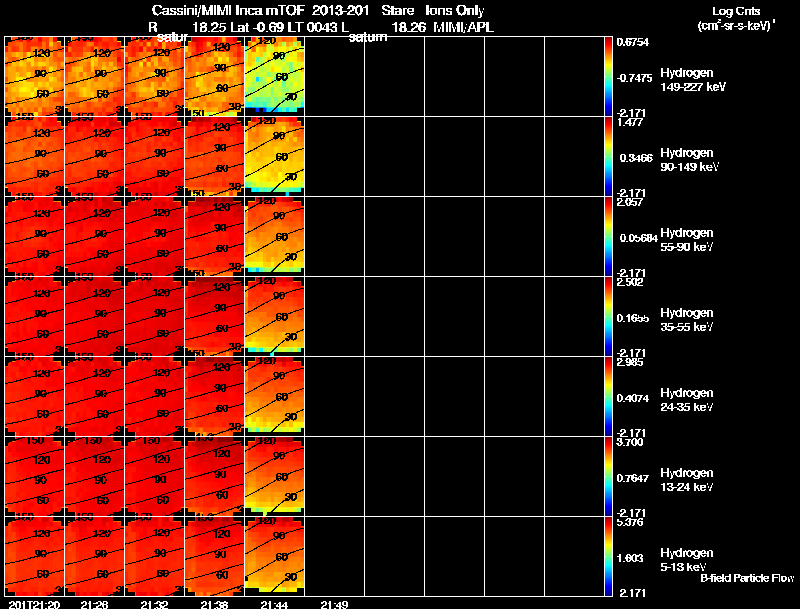
Task: Click the "18.25" R value
Action: 209,27
